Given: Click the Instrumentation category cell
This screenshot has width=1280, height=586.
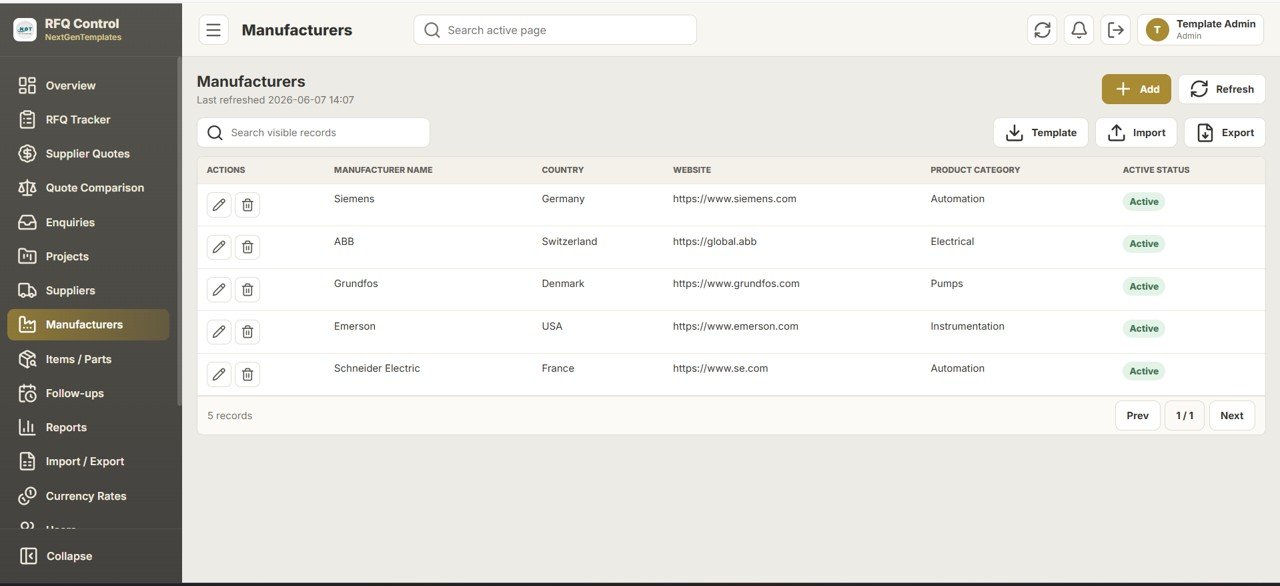Looking at the screenshot, I should (x=967, y=326).
